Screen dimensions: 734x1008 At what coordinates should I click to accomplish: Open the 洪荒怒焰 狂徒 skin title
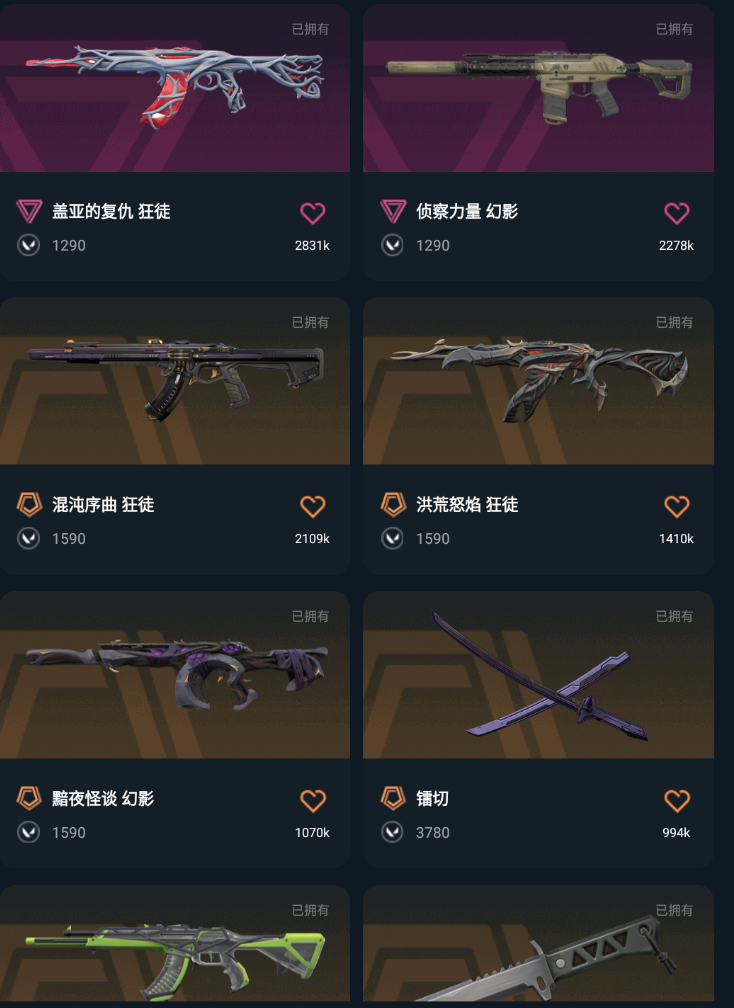point(467,505)
